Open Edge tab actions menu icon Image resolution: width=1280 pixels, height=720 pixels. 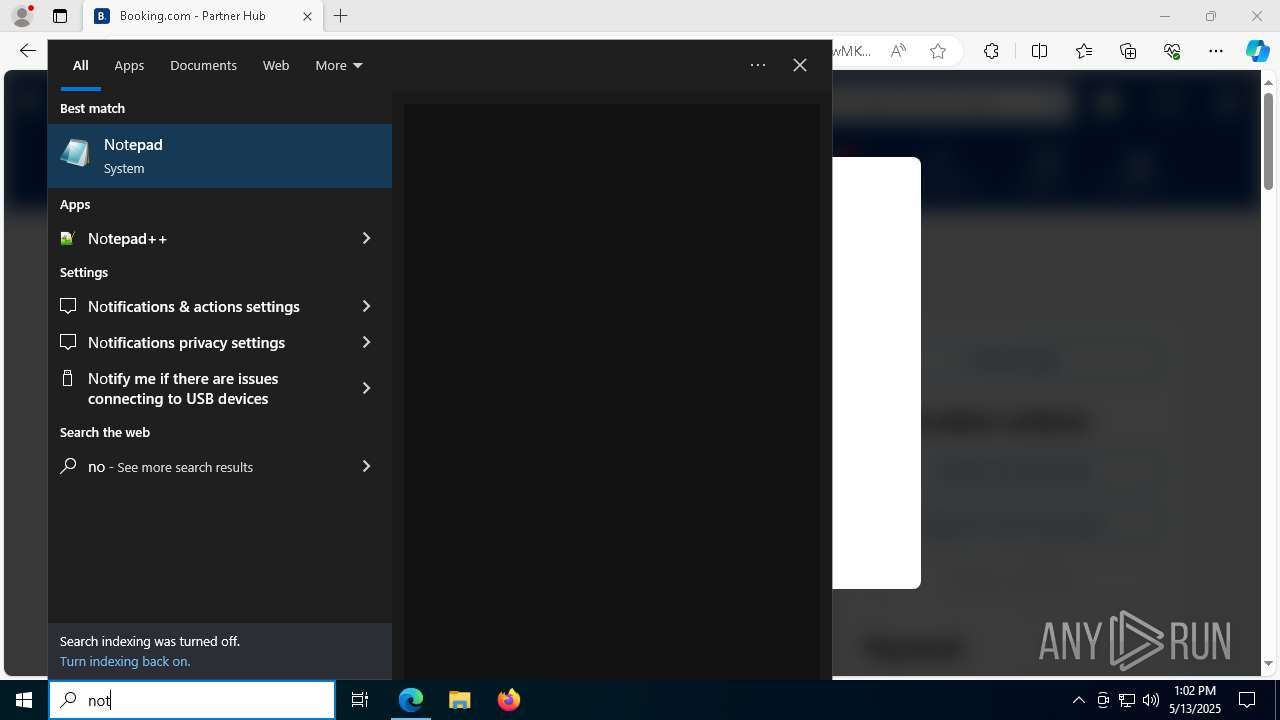point(60,16)
